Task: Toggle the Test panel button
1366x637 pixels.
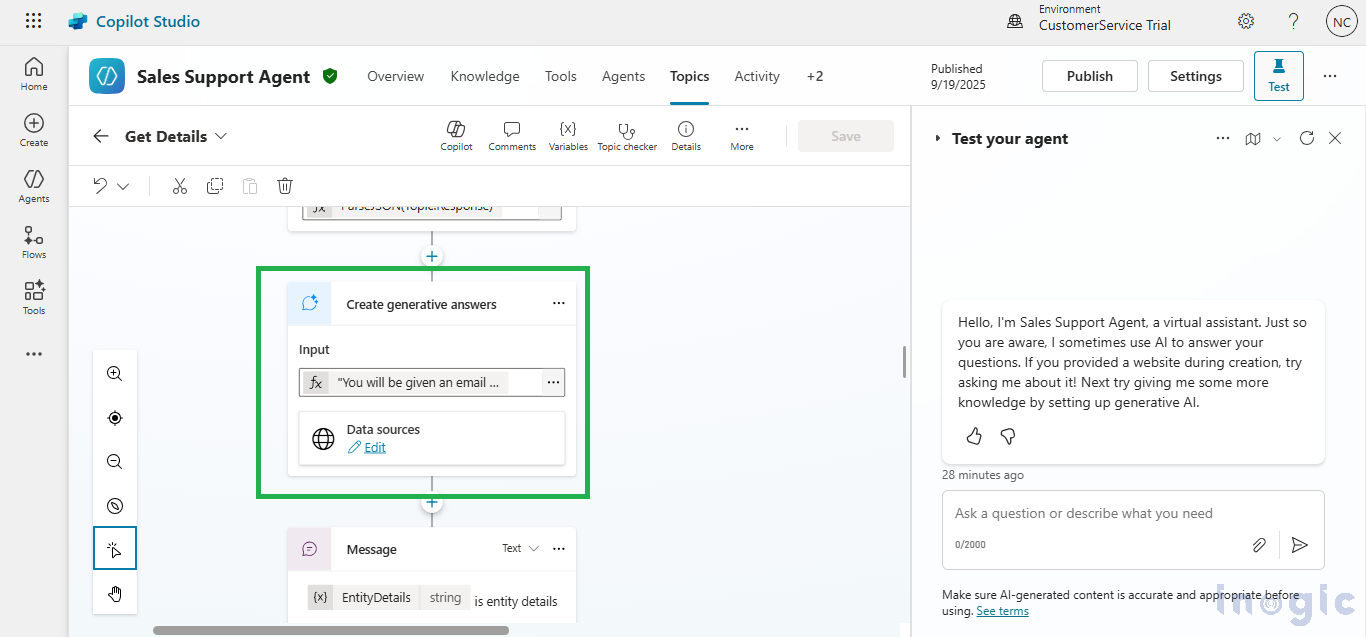Action: [x=1278, y=76]
